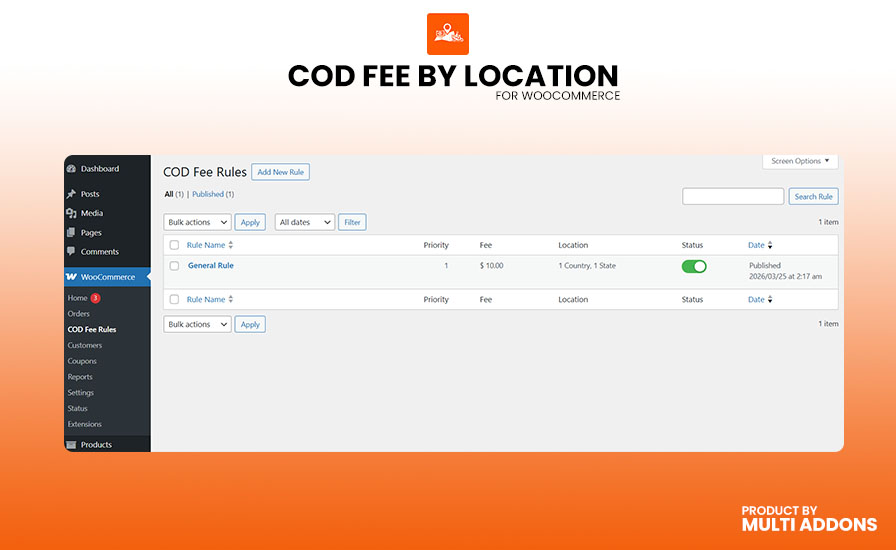The width and height of the screenshot is (896, 550).
Task: Select the WooCommerce menu item
Action: 107,277
